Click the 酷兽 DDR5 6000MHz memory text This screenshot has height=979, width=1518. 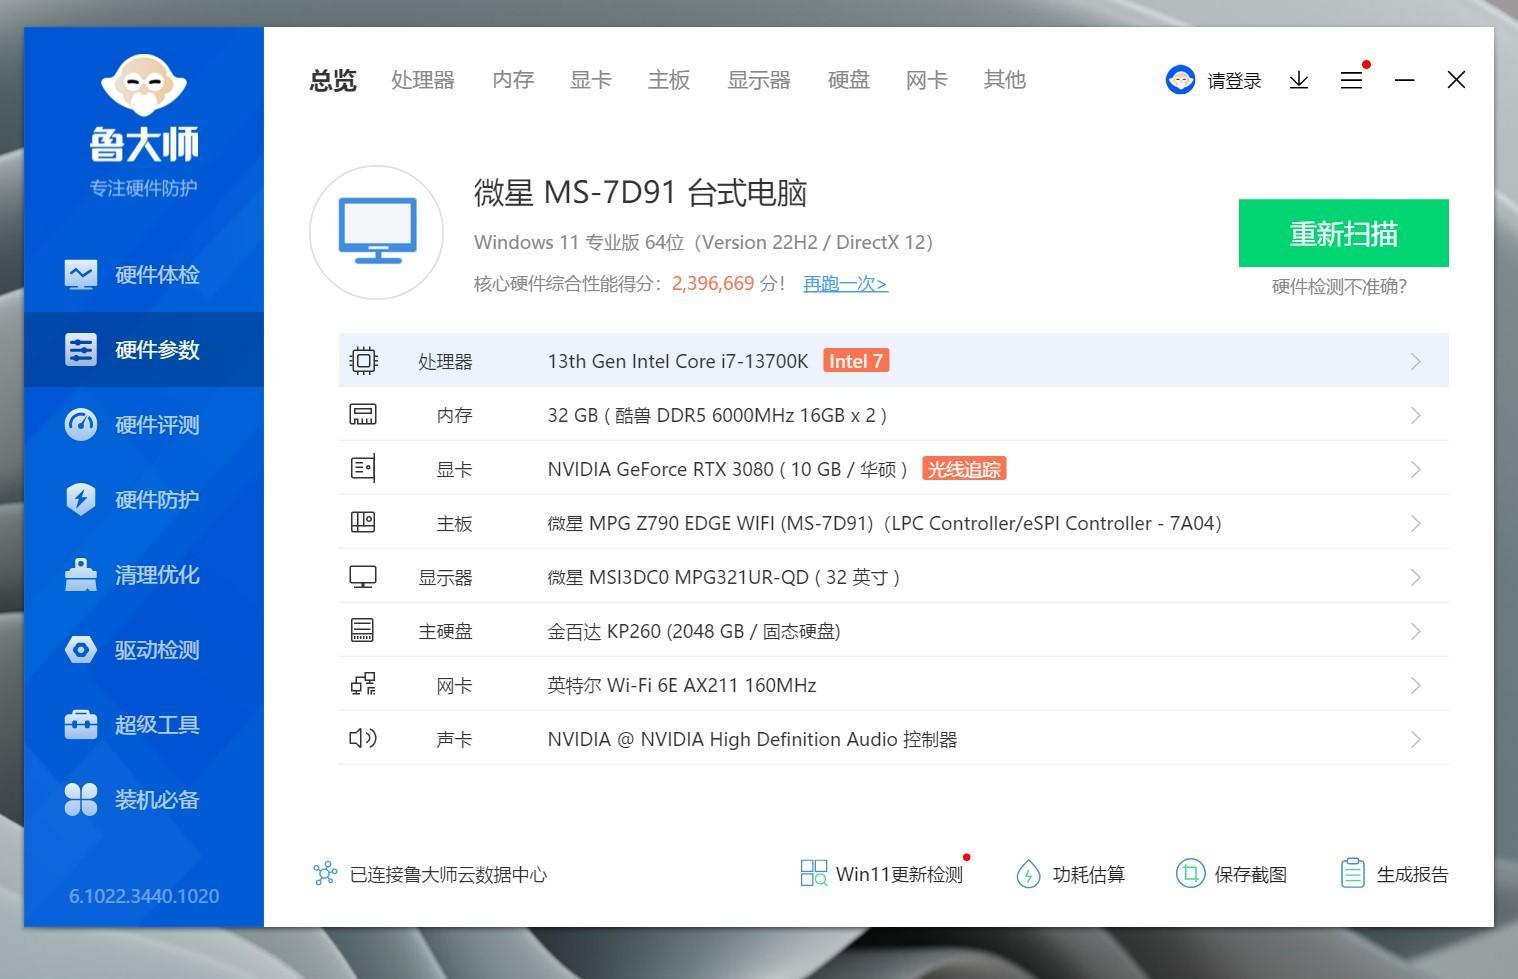[717, 415]
